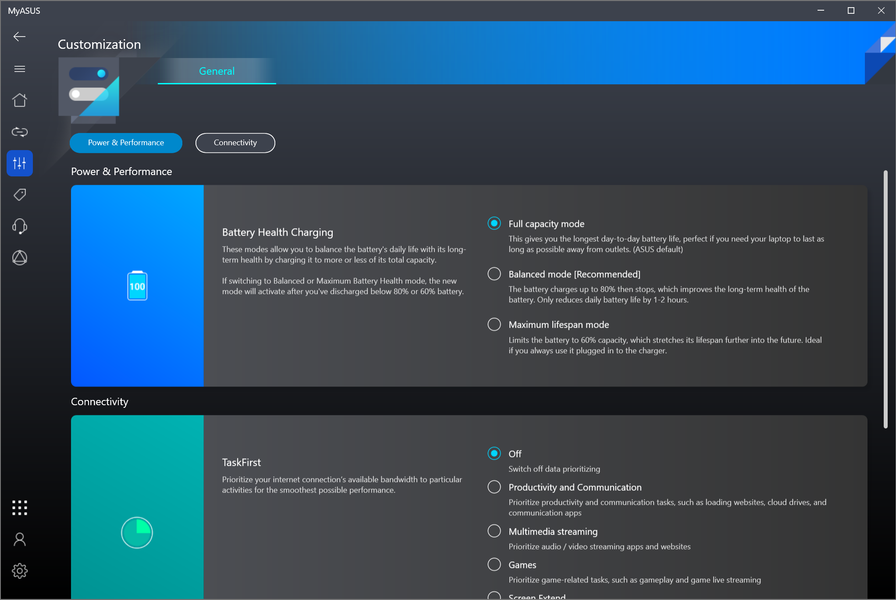
Task: Switch to the General tab
Action: [217, 71]
